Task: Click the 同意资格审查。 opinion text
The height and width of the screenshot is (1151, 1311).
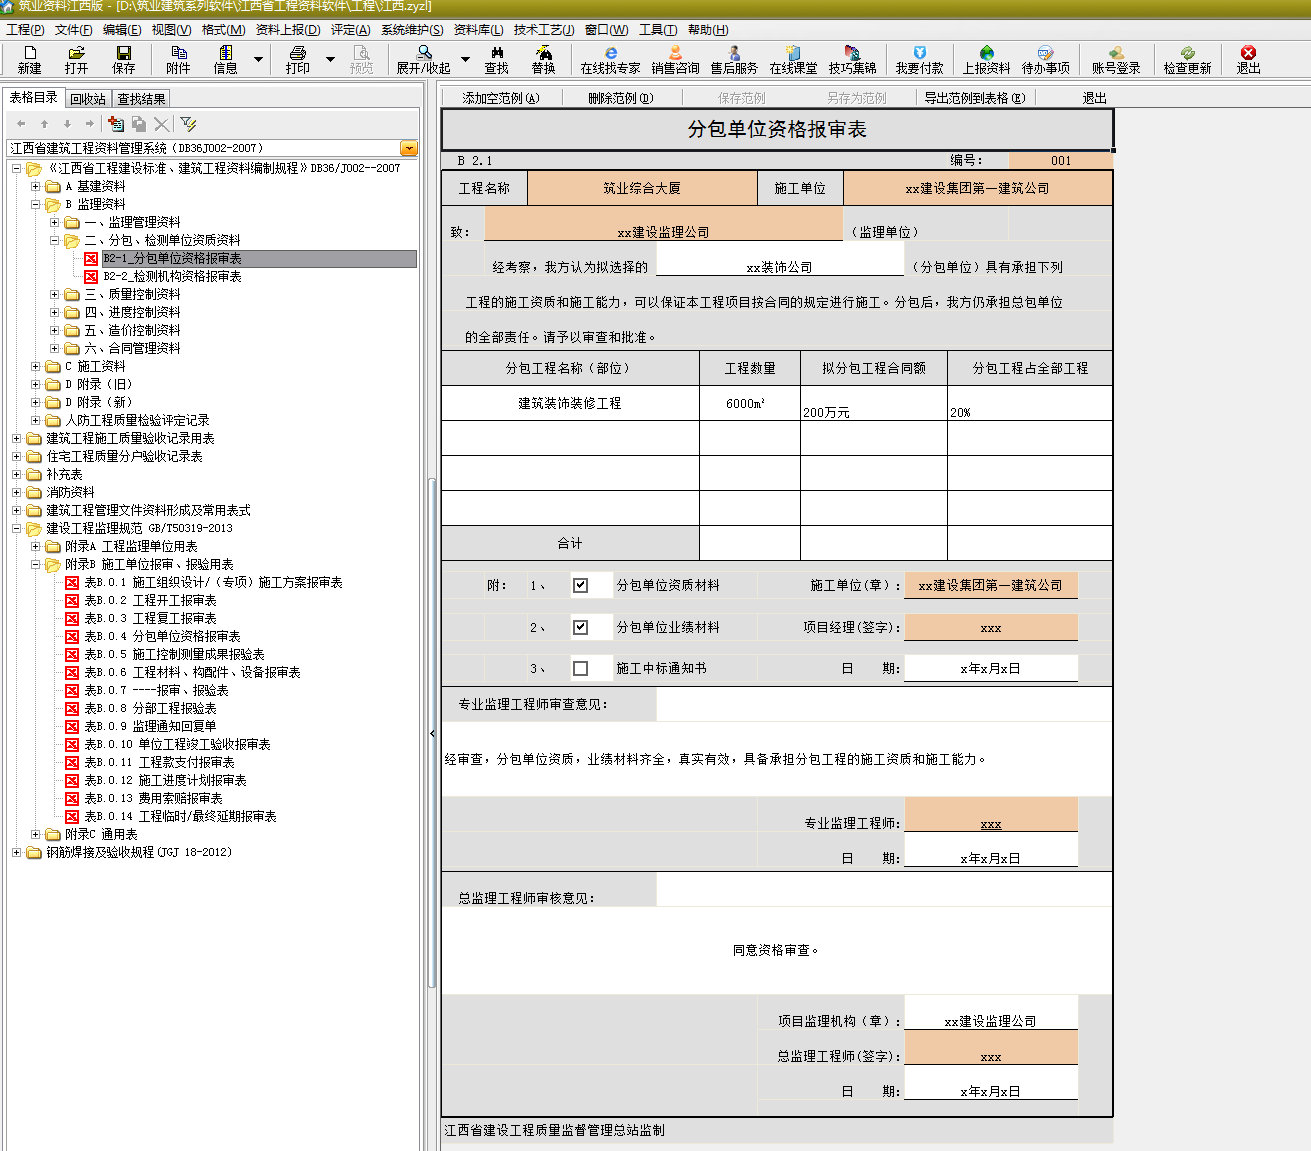Action: coord(777,950)
